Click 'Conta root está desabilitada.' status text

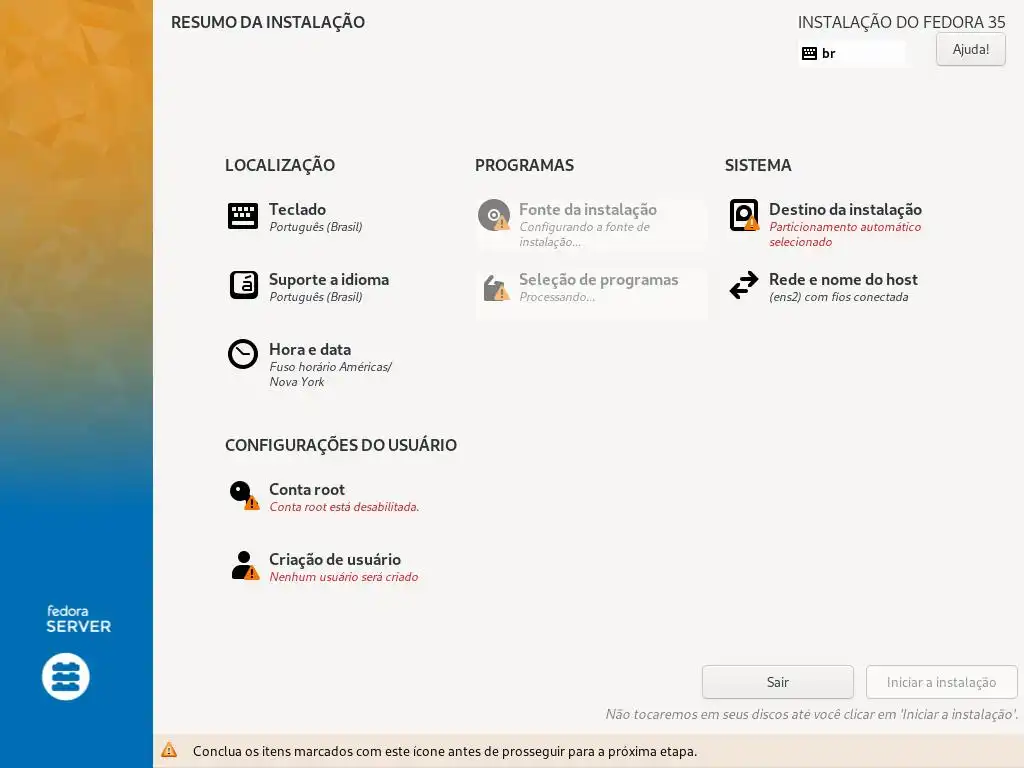click(x=344, y=507)
